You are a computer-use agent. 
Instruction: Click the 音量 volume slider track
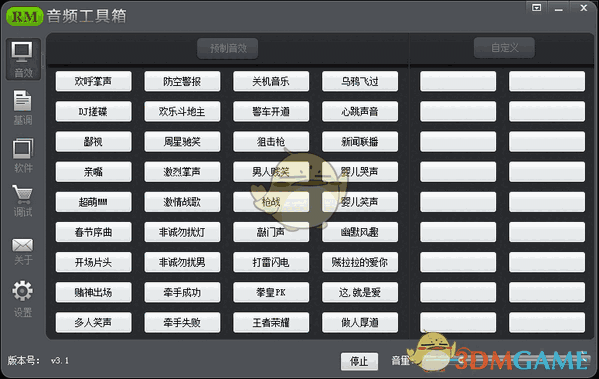(x=504, y=360)
